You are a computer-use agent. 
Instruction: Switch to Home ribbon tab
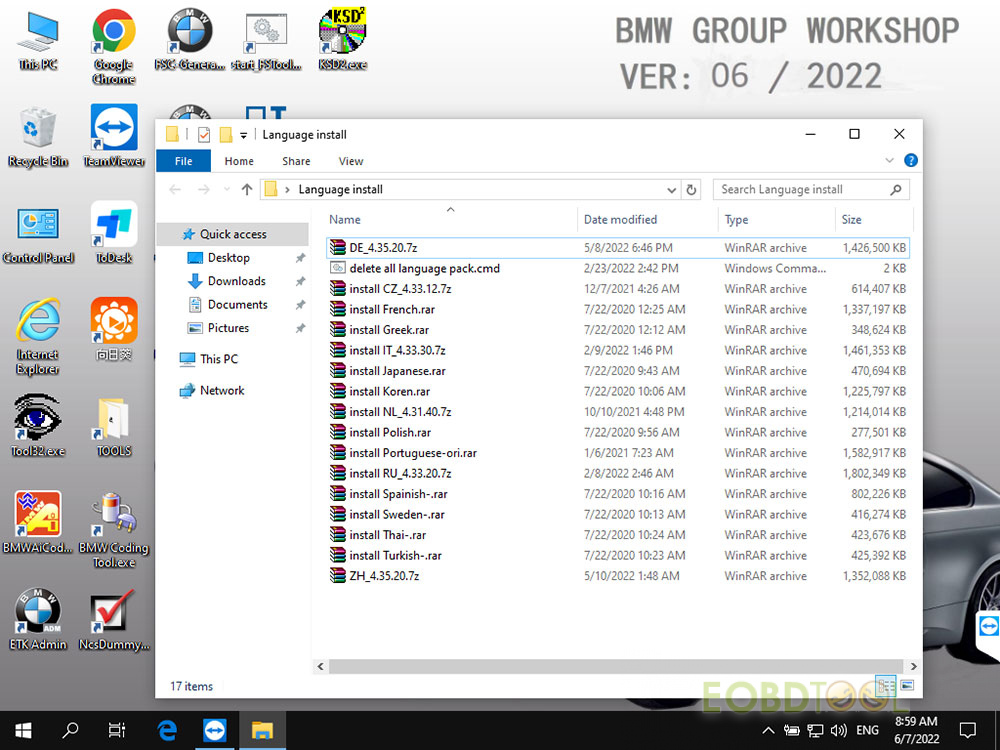pos(239,161)
